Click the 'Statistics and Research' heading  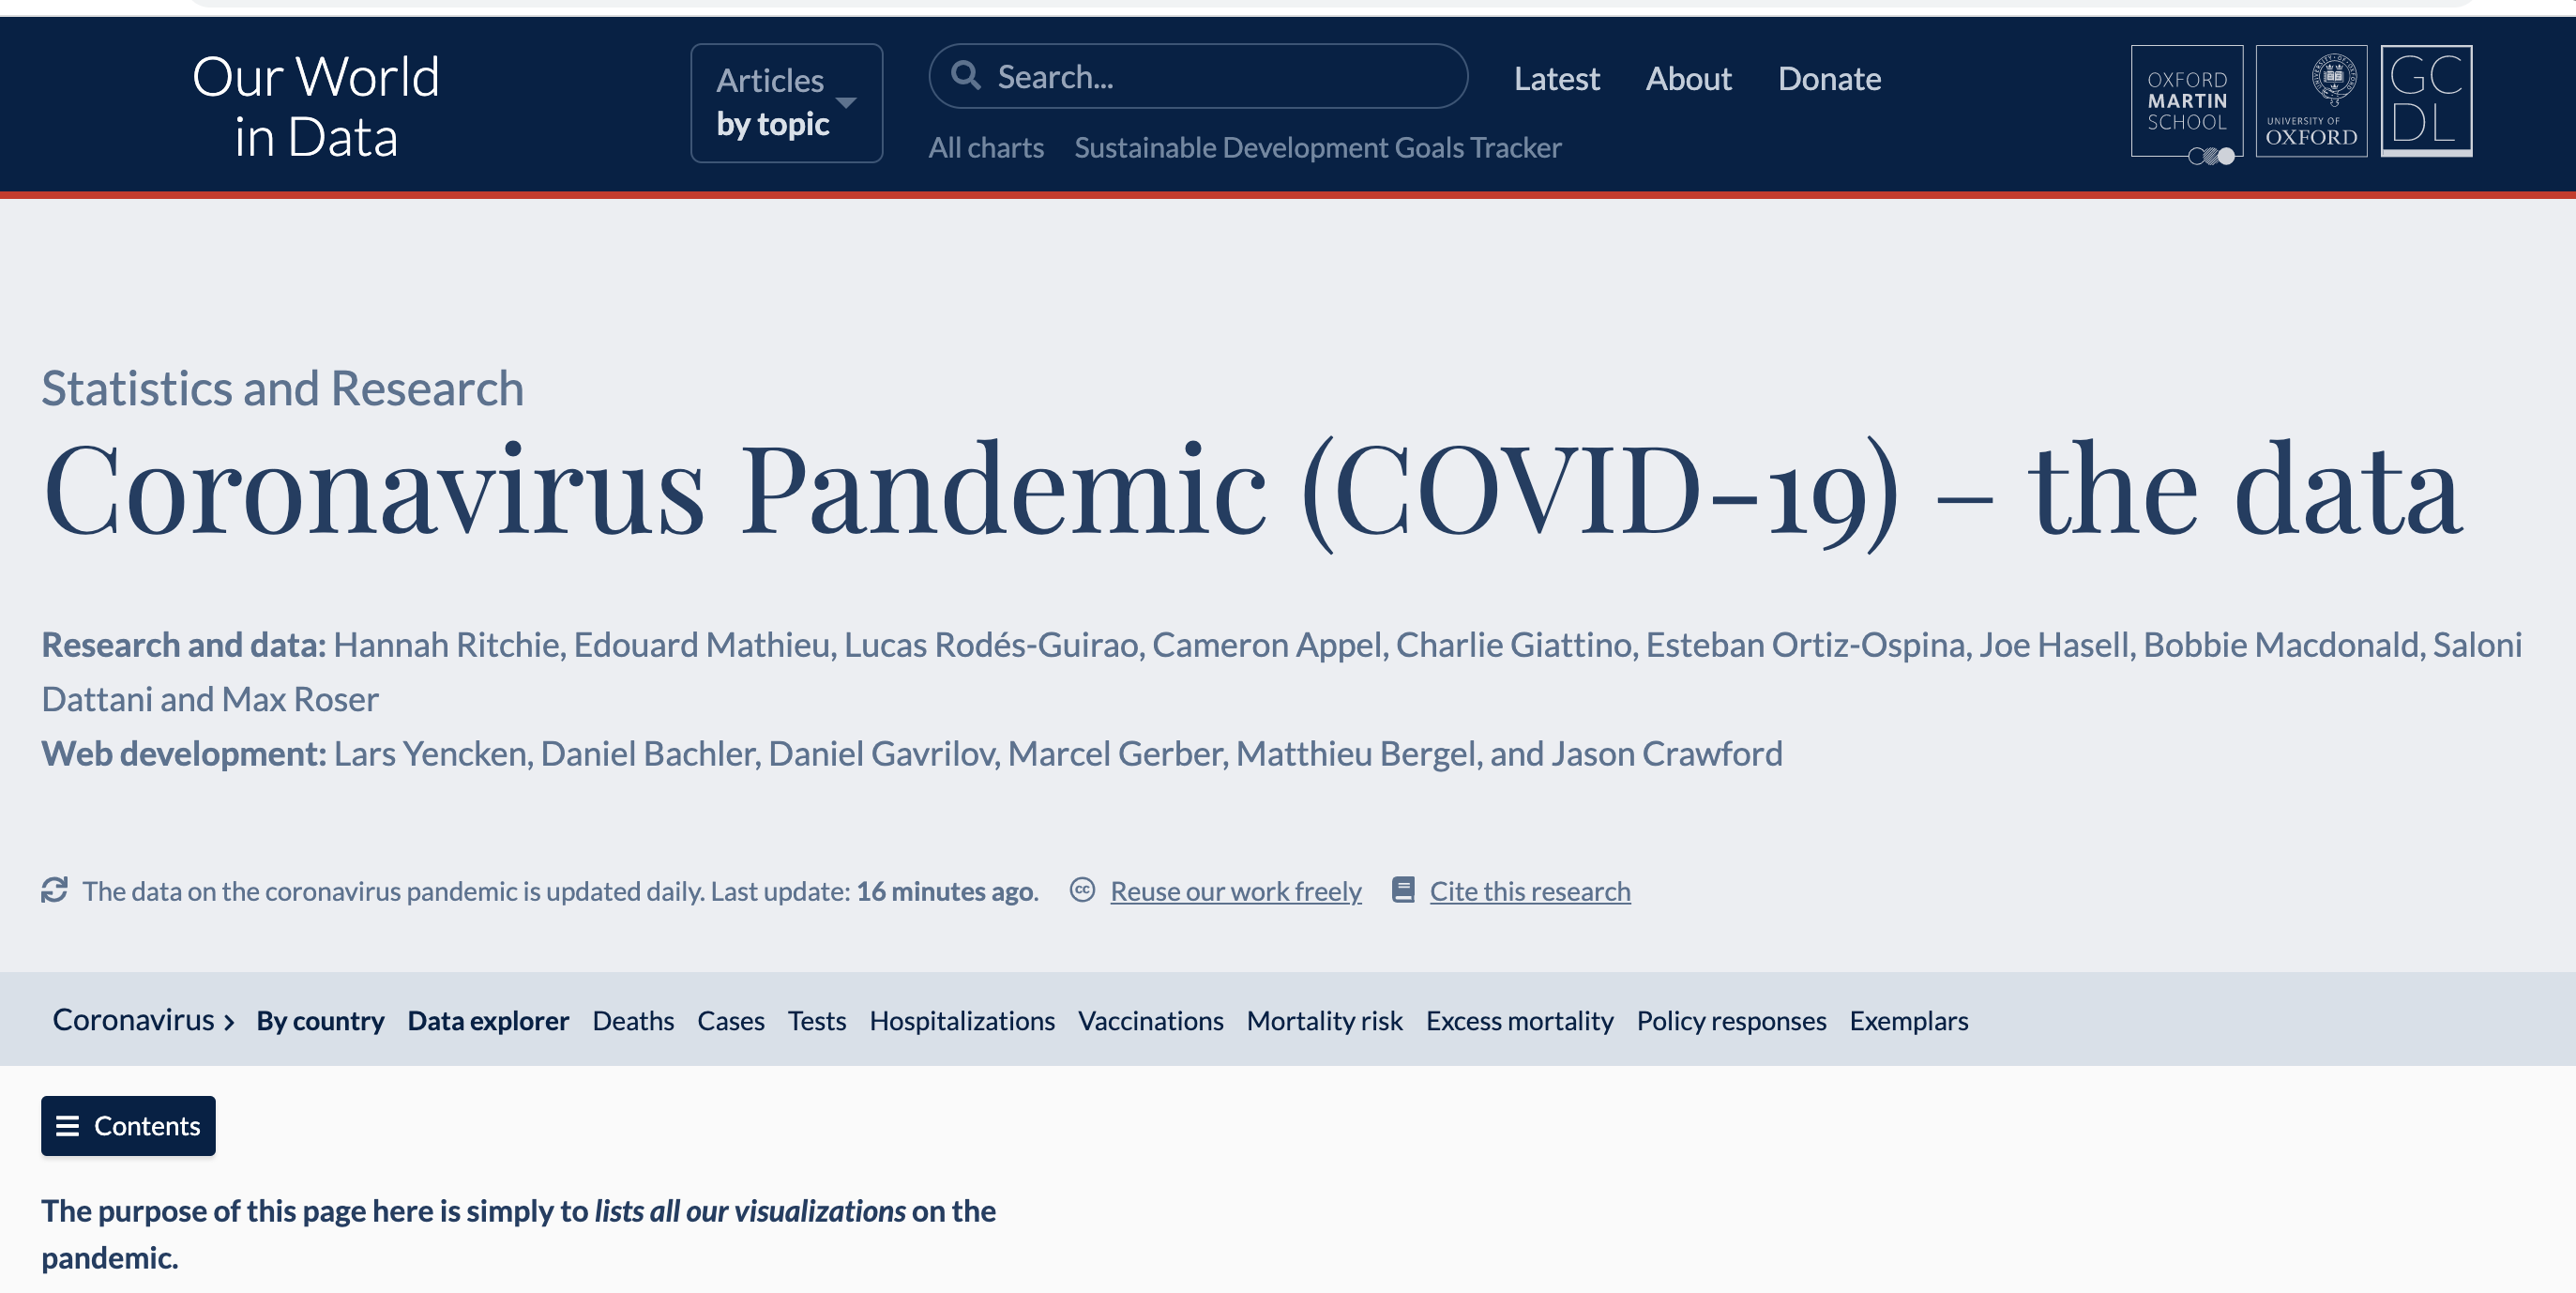(282, 388)
